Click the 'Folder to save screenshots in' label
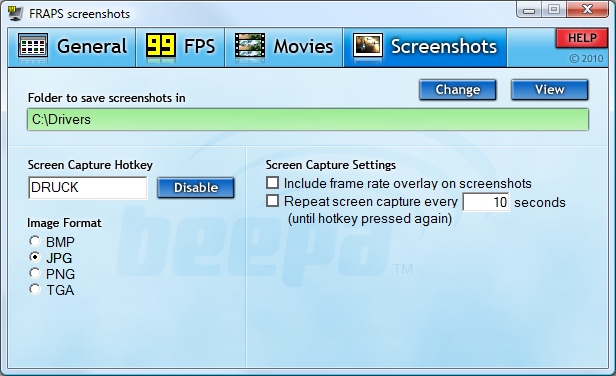The height and width of the screenshot is (376, 616). pos(106,98)
